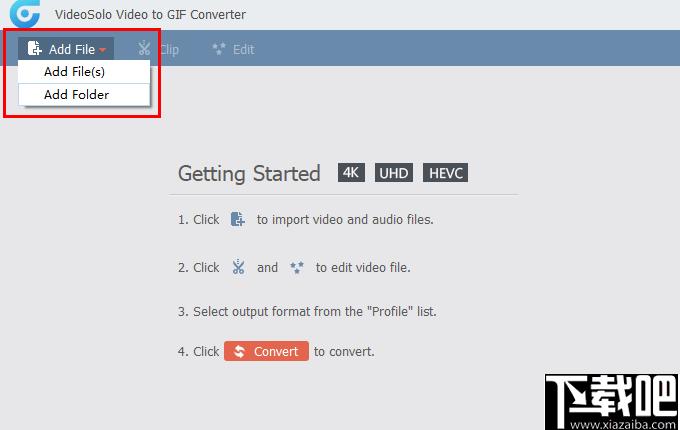Click the 'VideoSolo Video to GIF Converter' title

pos(150,14)
